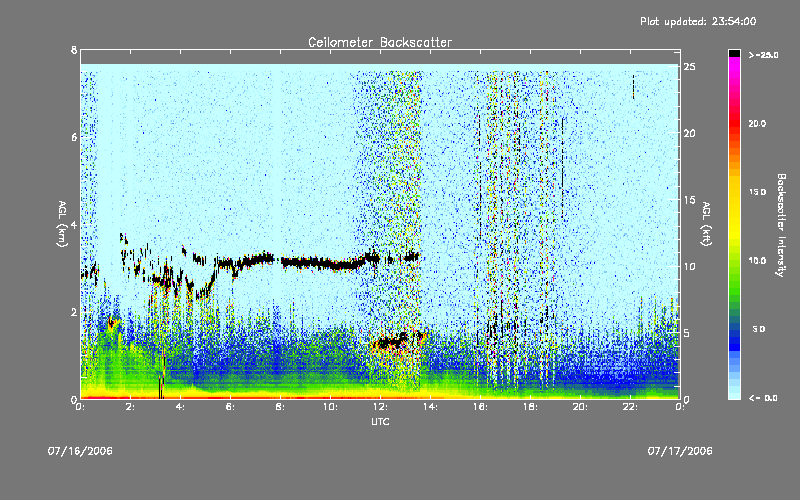Click the '10:' hour tick label on x-axis
This screenshot has height=500, width=800.
pos(330,407)
